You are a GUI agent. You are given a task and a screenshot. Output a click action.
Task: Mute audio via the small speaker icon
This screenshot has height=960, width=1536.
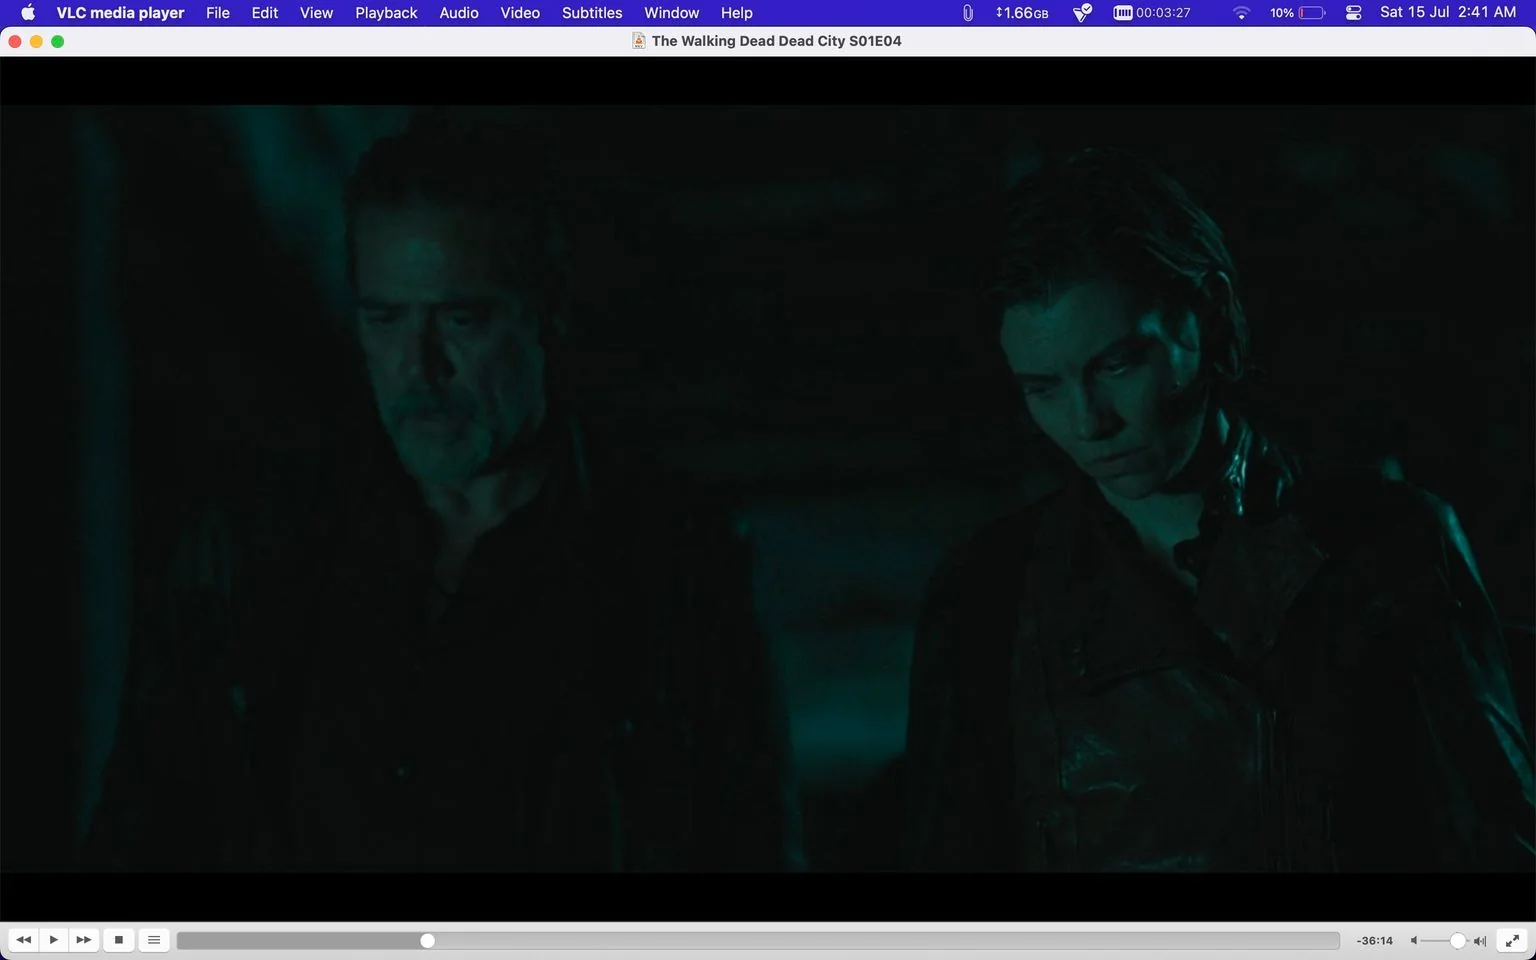pyautogui.click(x=1414, y=941)
